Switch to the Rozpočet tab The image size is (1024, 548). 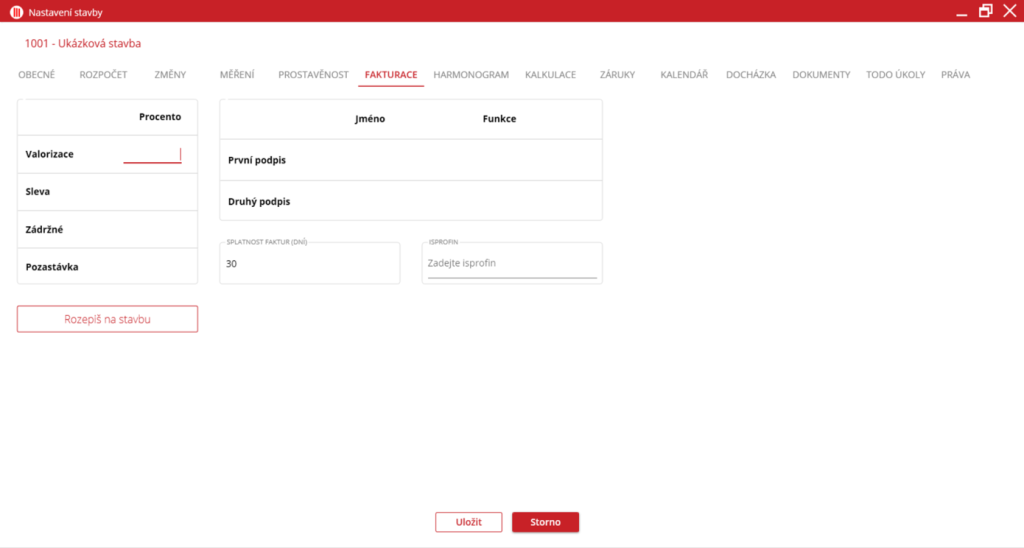[x=103, y=75]
